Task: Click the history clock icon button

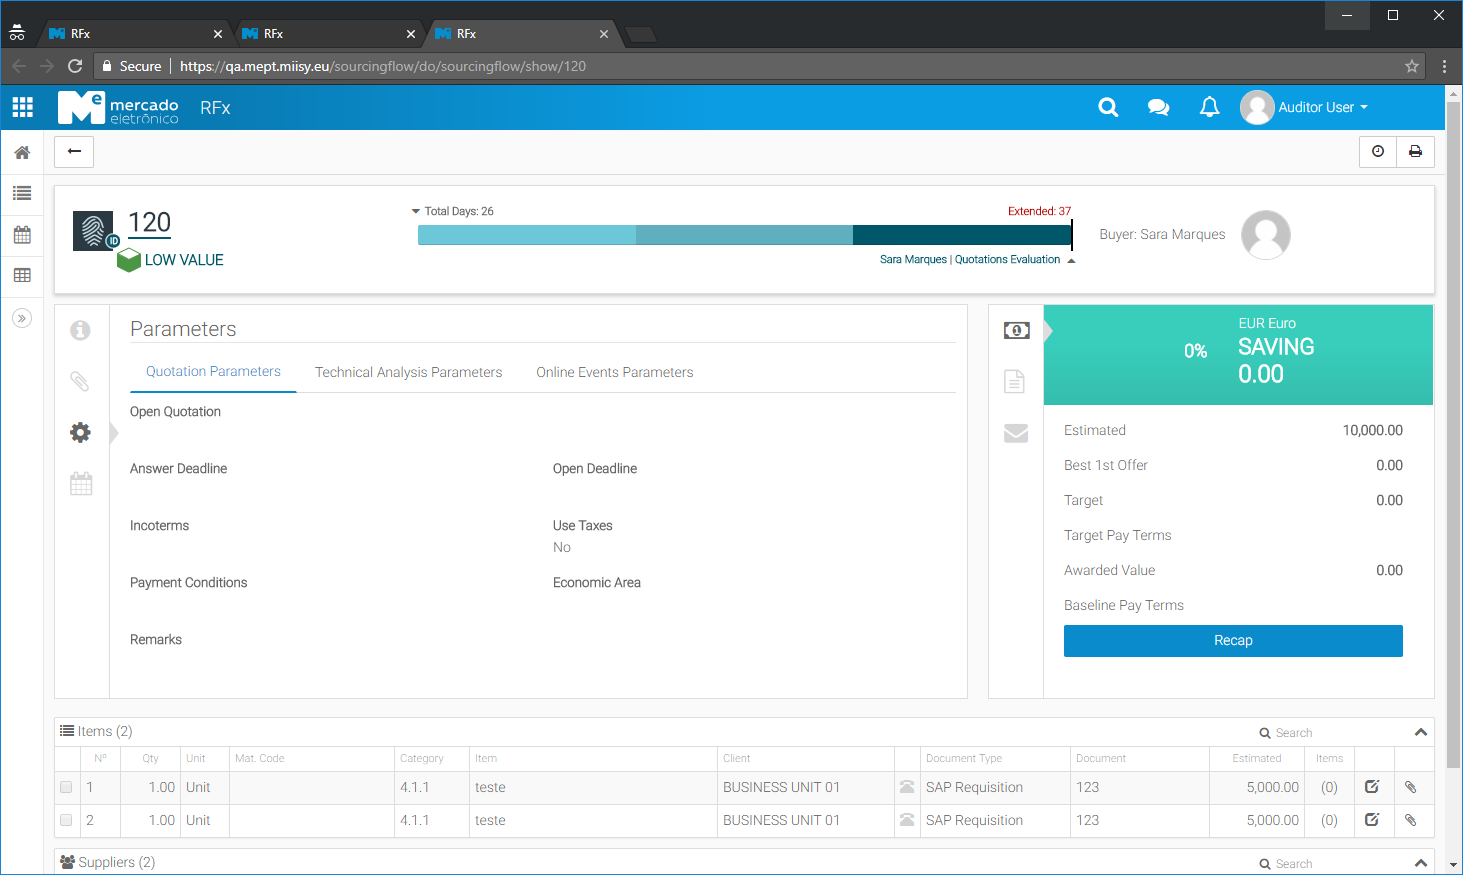Action: click(1378, 152)
